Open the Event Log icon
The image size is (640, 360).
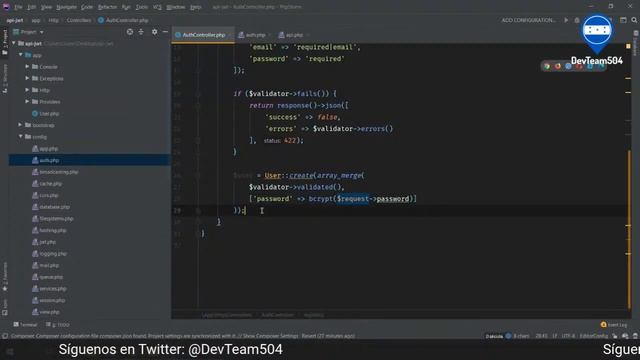[604, 324]
